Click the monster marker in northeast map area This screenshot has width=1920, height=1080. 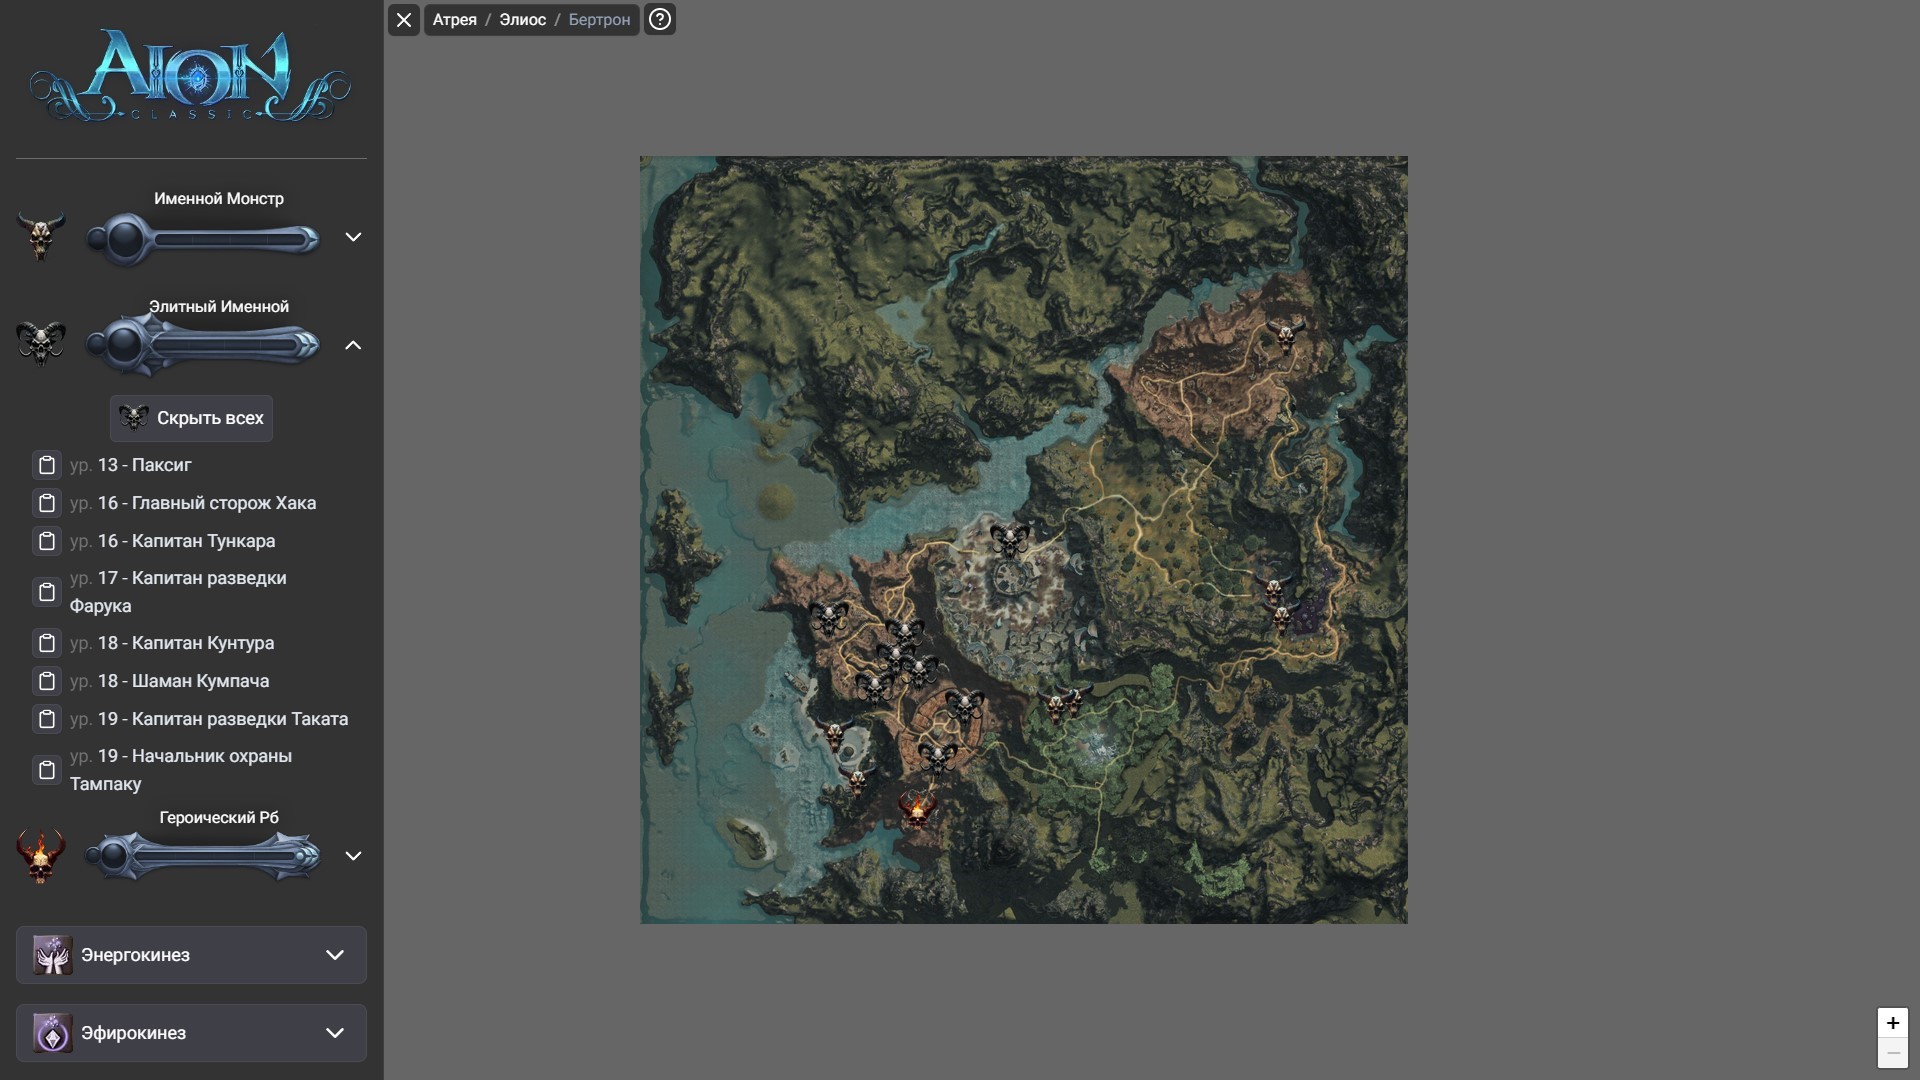(x=1286, y=336)
